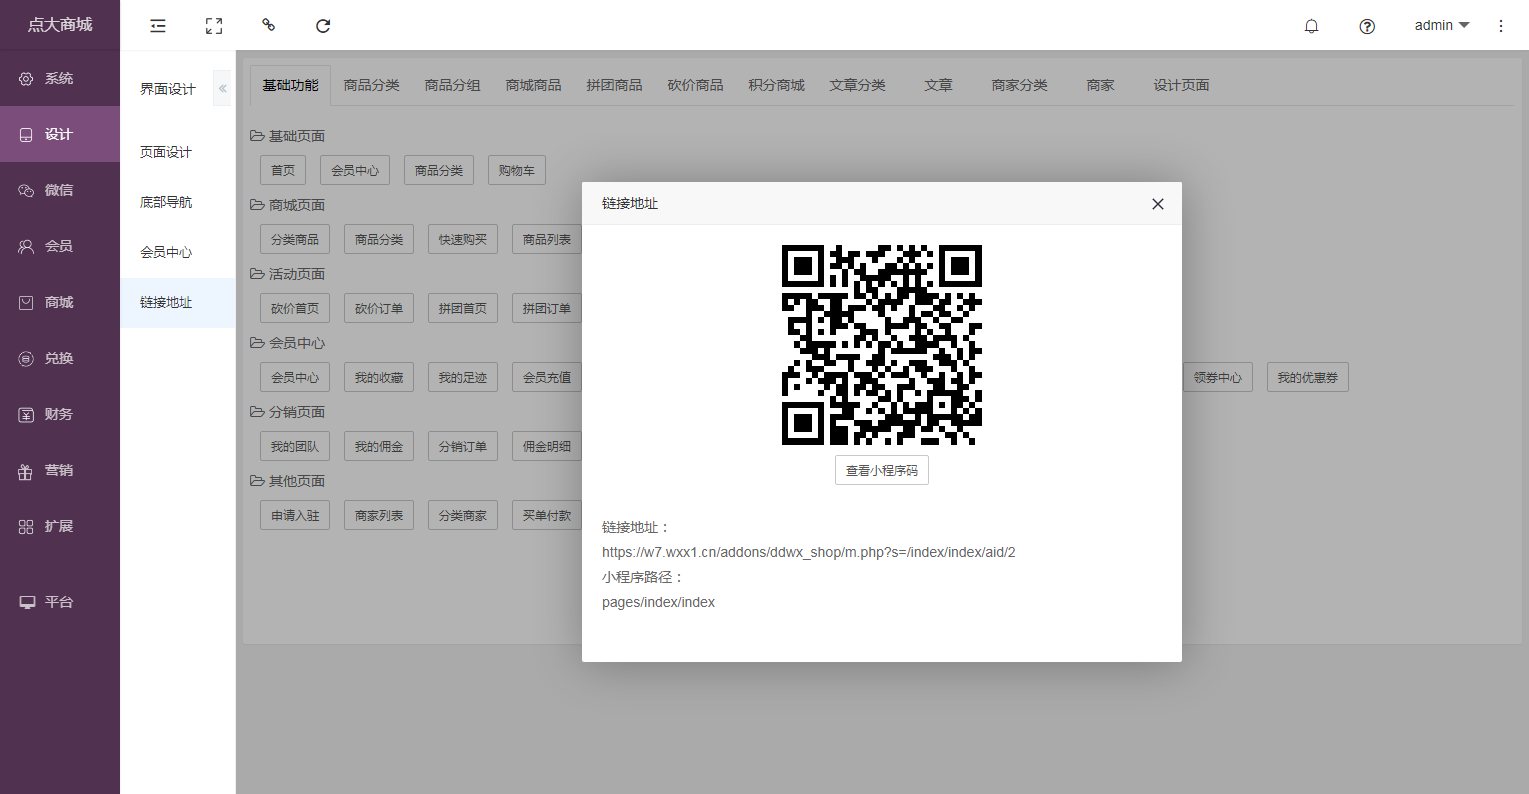1529x794 pixels.
Task: Switch to the 商家 tab
Action: click(x=1101, y=85)
